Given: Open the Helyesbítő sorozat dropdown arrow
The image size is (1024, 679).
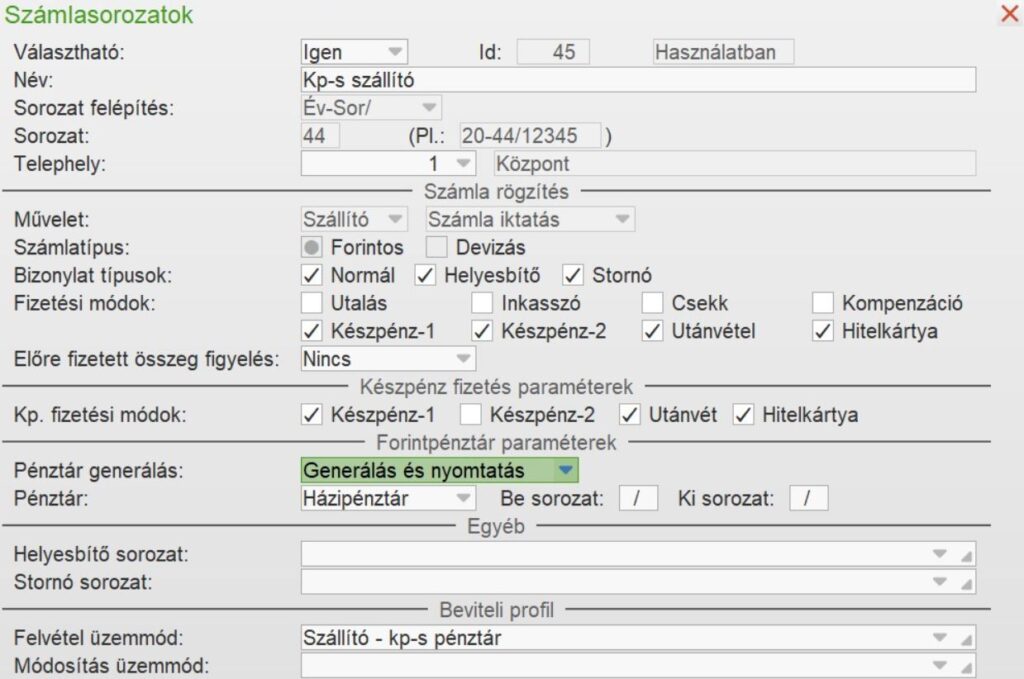Looking at the screenshot, I should [x=938, y=551].
